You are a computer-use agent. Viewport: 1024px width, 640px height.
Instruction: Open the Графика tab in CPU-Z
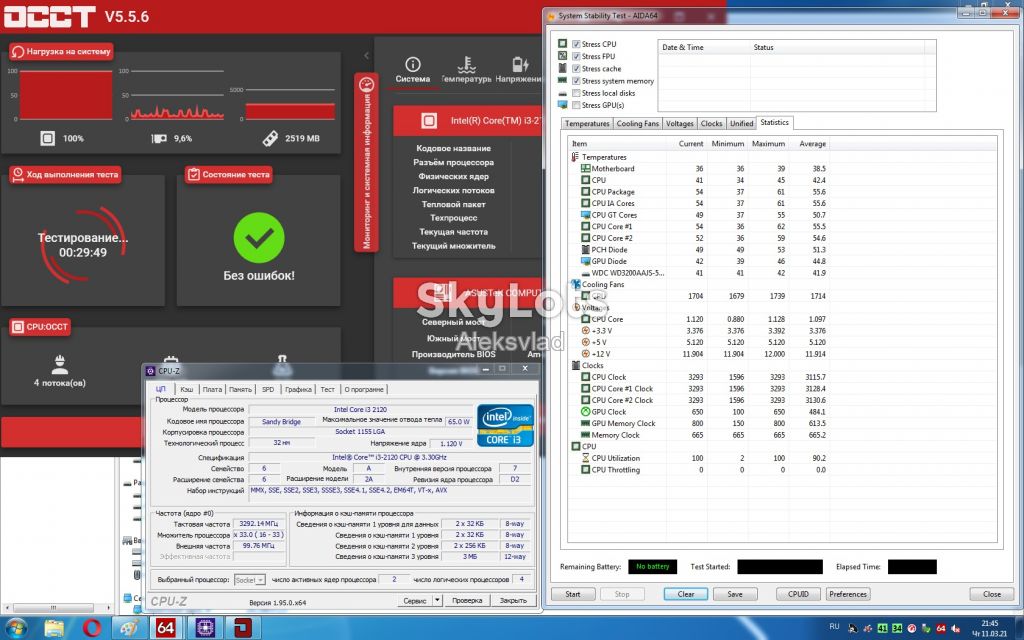click(x=298, y=389)
